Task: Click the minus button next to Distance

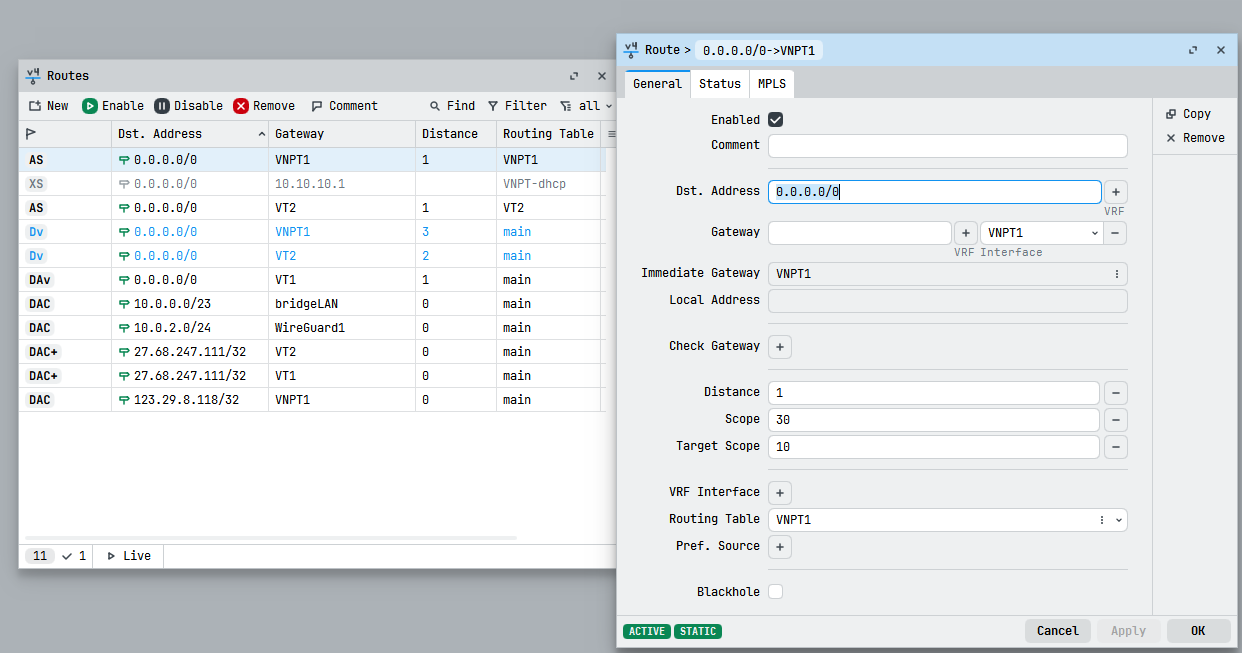Action: pos(1116,393)
